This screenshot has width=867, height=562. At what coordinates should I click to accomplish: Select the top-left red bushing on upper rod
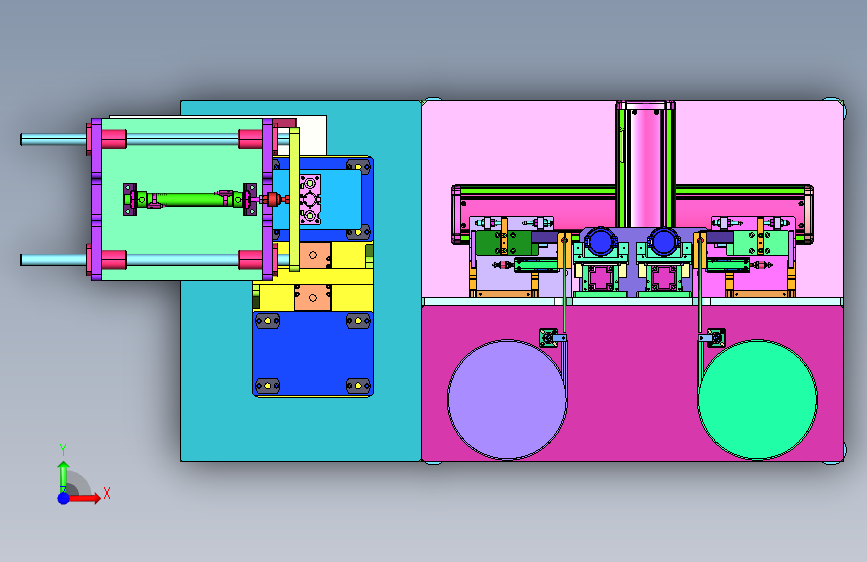tap(114, 139)
